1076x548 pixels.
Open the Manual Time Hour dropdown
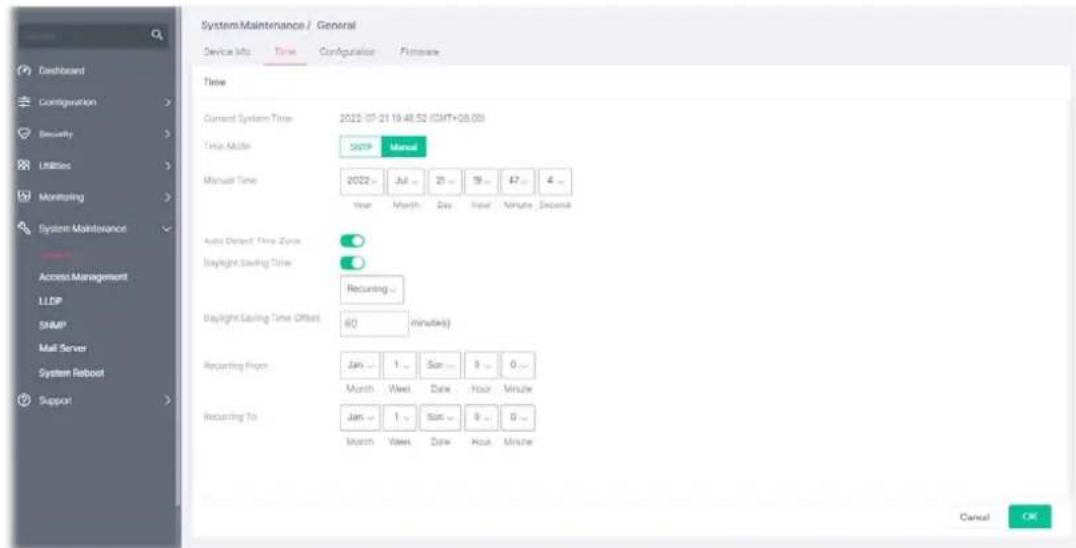[x=482, y=182]
